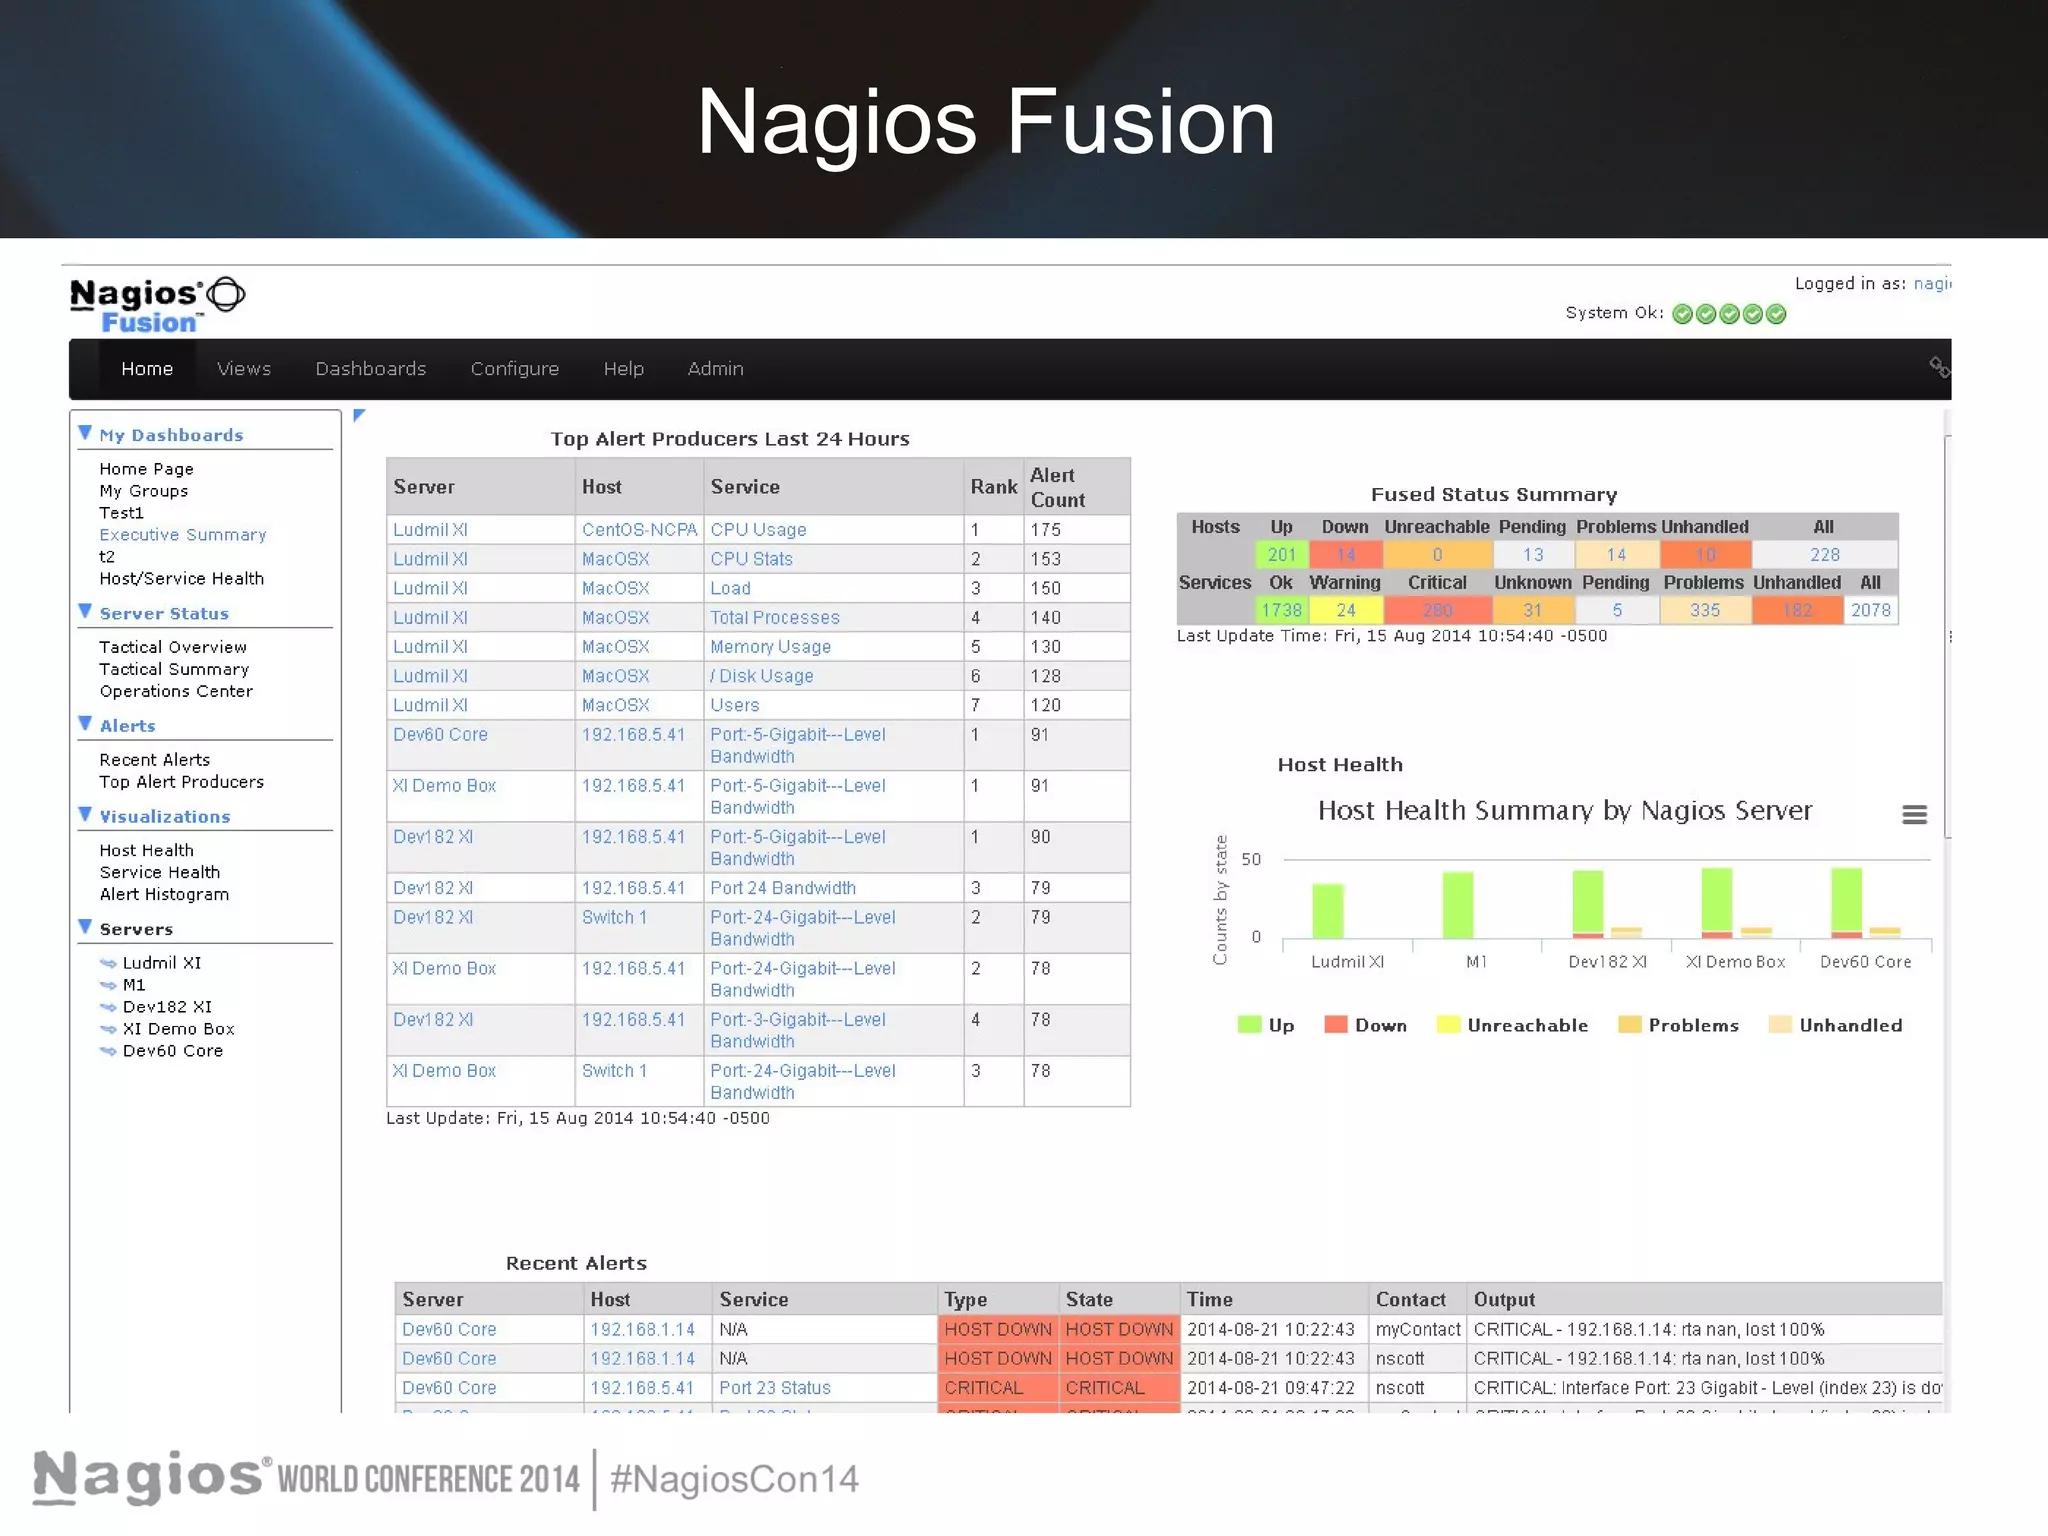Click the hosts All count 228
This screenshot has width=2048, height=1536.
[1825, 555]
